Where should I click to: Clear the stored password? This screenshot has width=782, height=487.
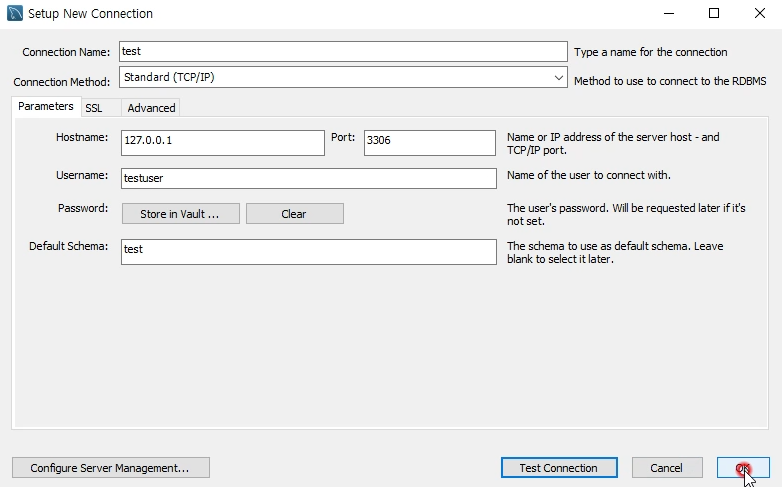click(x=295, y=214)
